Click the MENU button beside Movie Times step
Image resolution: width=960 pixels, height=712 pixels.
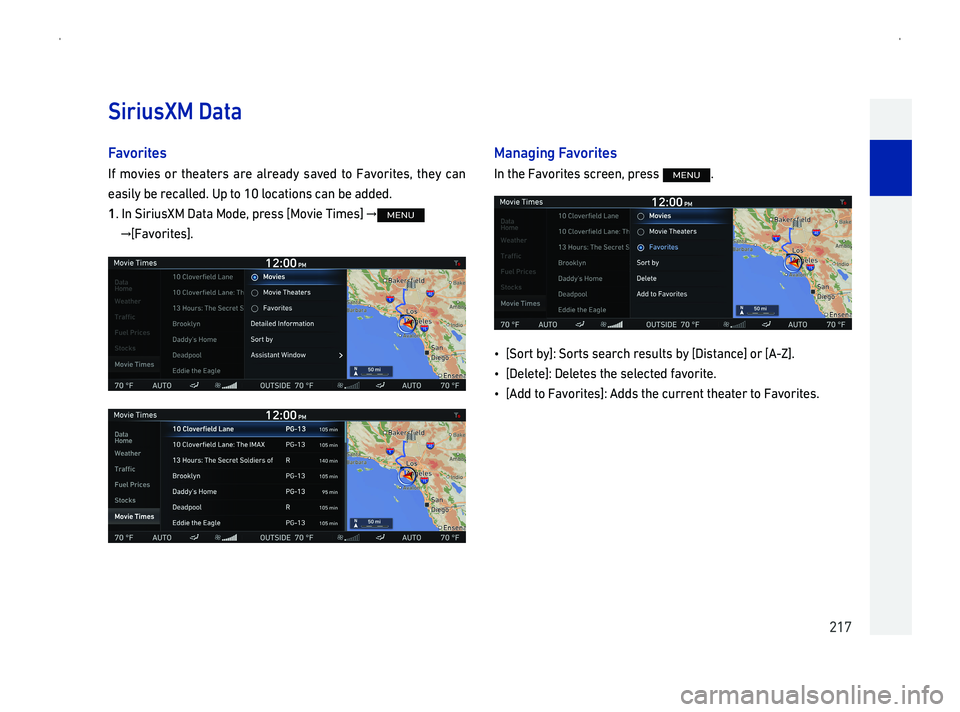pyautogui.click(x=401, y=215)
